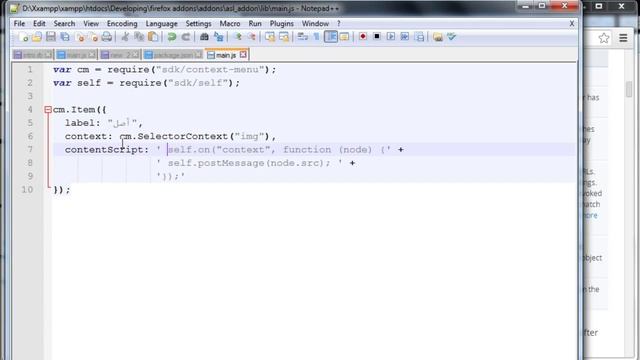
Task: Start macro recording with red dot icon
Action: 362,37
